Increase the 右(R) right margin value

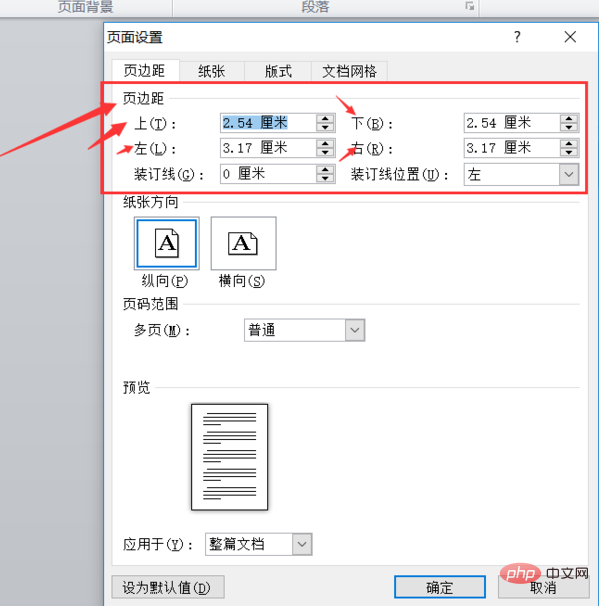point(569,144)
